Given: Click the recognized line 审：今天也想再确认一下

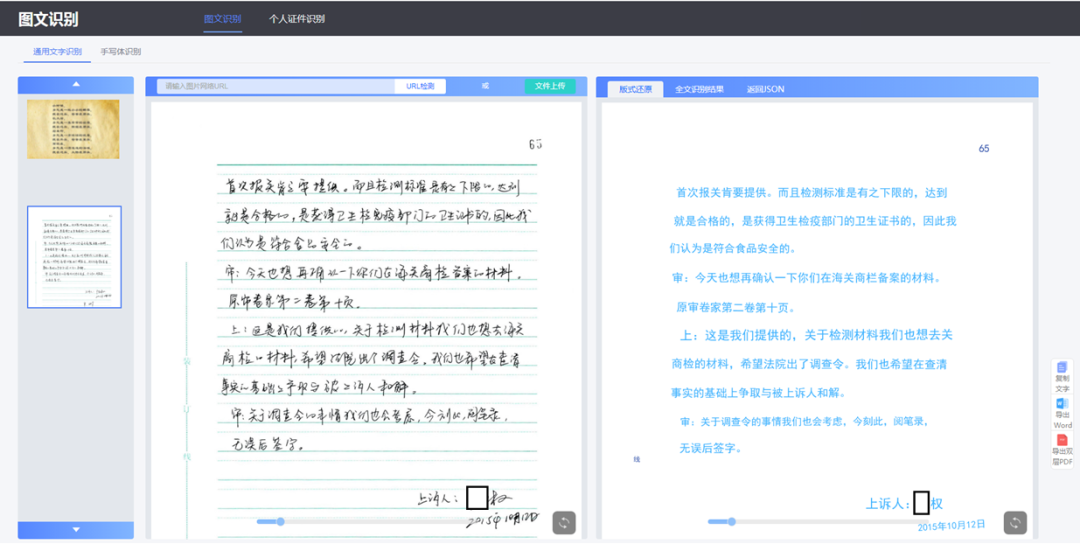Looking at the screenshot, I should (x=807, y=278).
